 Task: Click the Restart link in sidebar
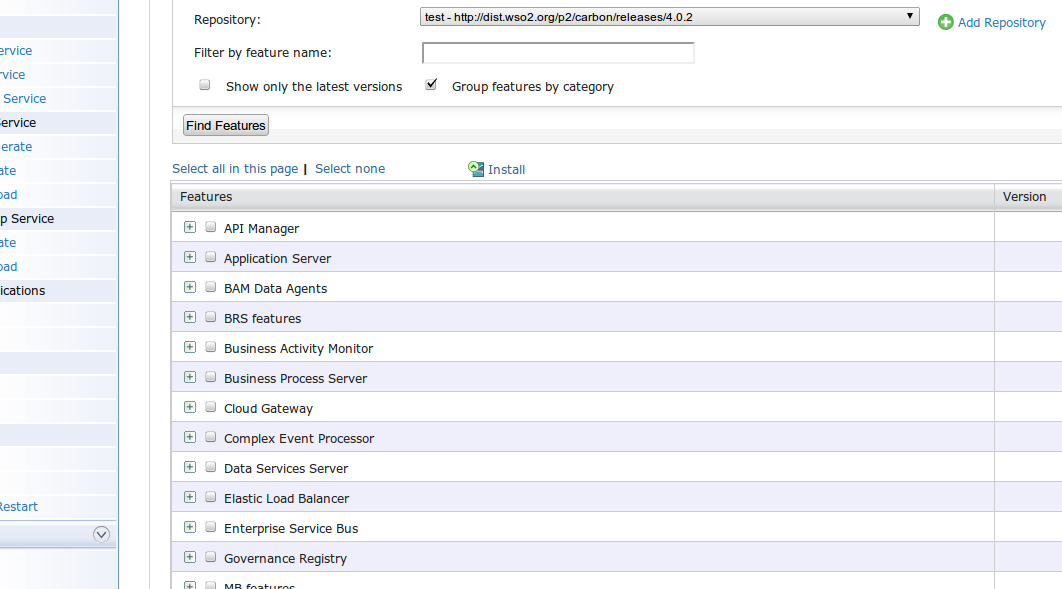point(18,506)
